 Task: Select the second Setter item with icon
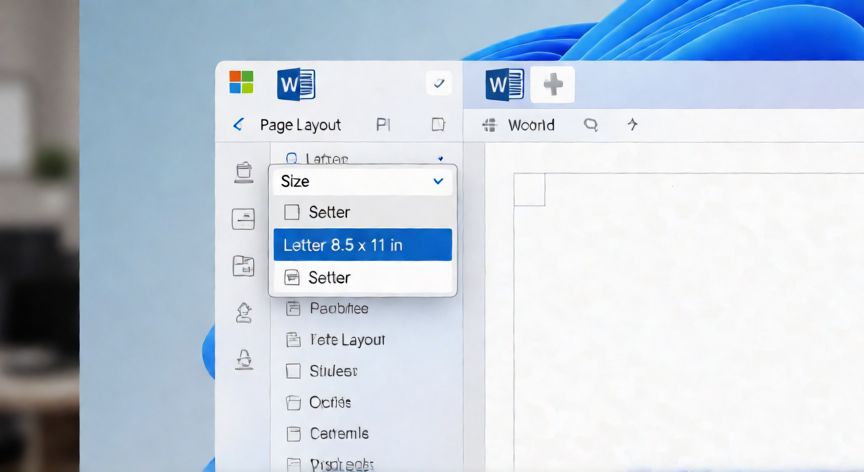pos(363,277)
